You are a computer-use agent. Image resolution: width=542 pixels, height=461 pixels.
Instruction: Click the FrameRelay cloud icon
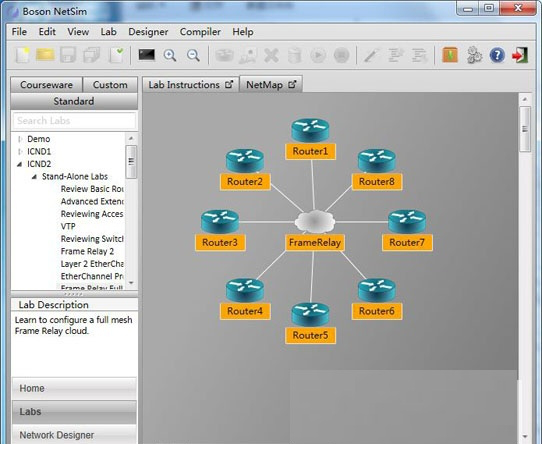pos(315,221)
